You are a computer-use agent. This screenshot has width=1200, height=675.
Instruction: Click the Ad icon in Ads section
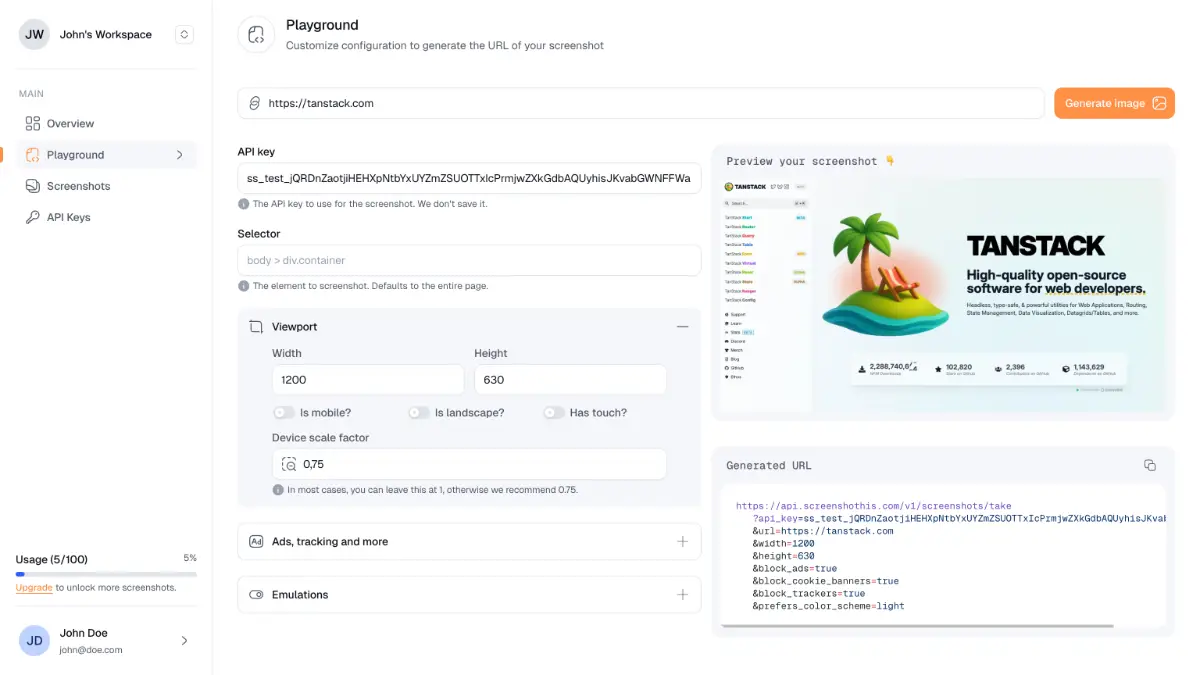256,542
